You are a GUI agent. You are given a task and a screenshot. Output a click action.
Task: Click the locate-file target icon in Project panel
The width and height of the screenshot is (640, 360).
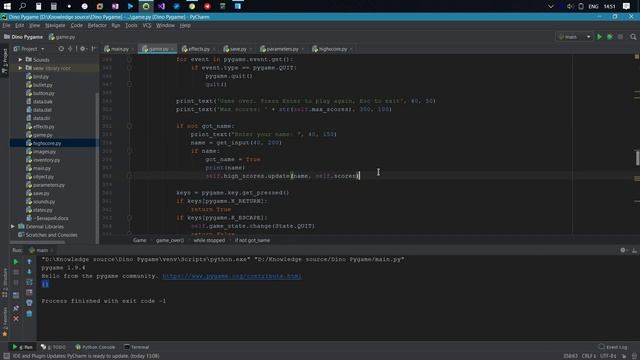[x=61, y=49]
